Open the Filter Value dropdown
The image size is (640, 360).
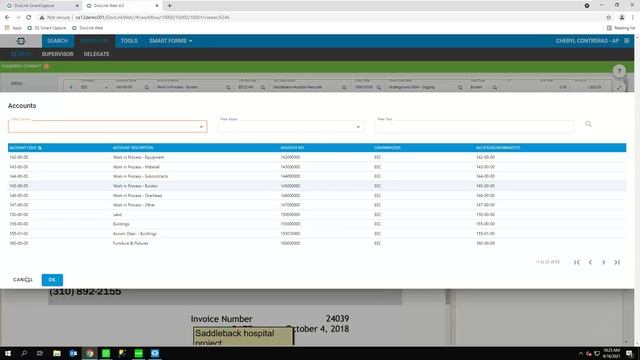[291, 127]
